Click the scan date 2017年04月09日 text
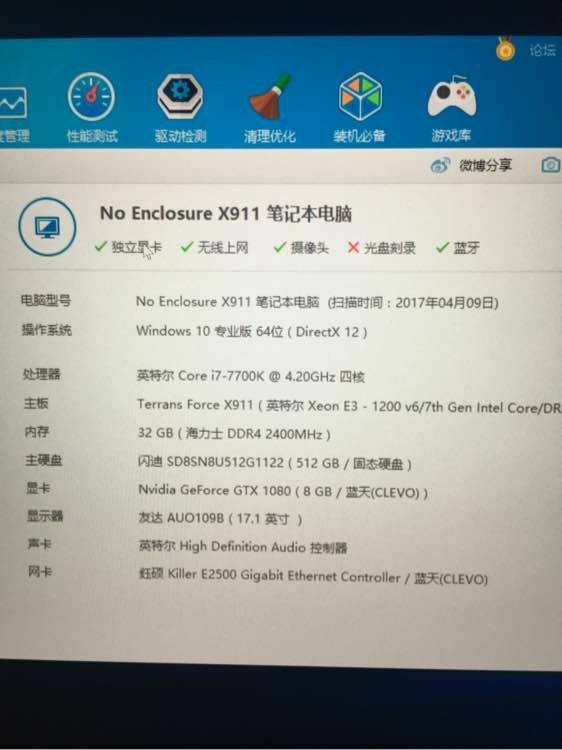Viewport: 562px width, 750px height. click(445, 303)
